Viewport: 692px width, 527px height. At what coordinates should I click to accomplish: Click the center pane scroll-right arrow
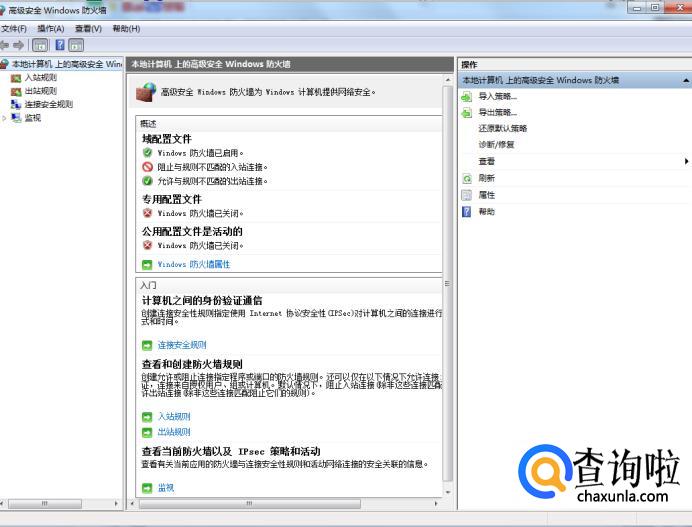pyautogui.click(x=436, y=504)
